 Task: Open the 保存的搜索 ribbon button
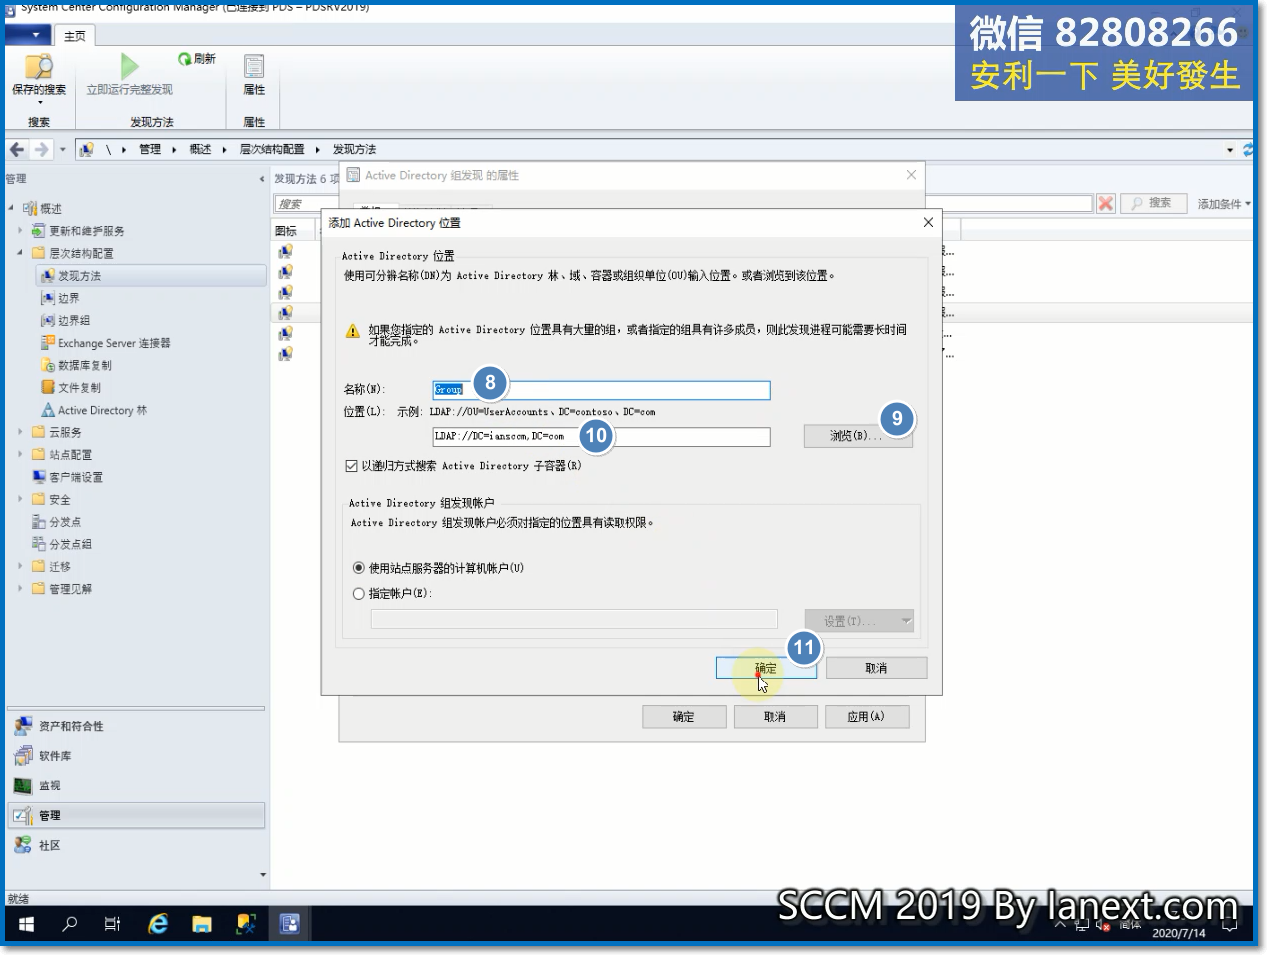click(39, 78)
